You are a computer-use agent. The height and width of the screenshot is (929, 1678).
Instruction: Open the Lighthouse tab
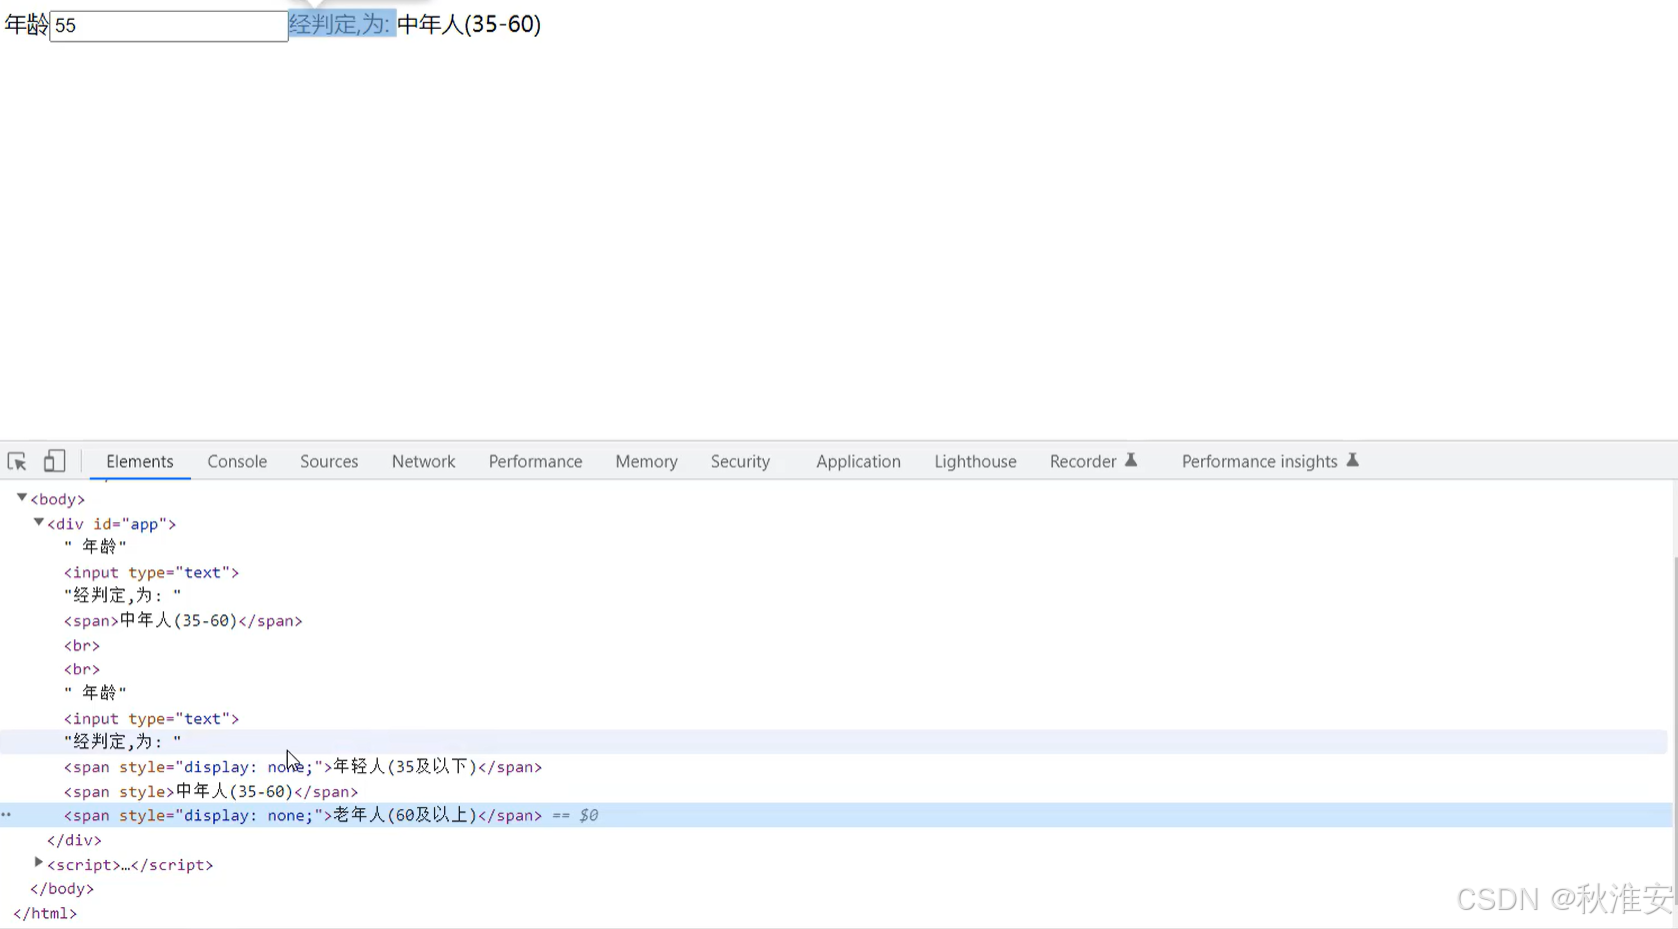pyautogui.click(x=975, y=461)
